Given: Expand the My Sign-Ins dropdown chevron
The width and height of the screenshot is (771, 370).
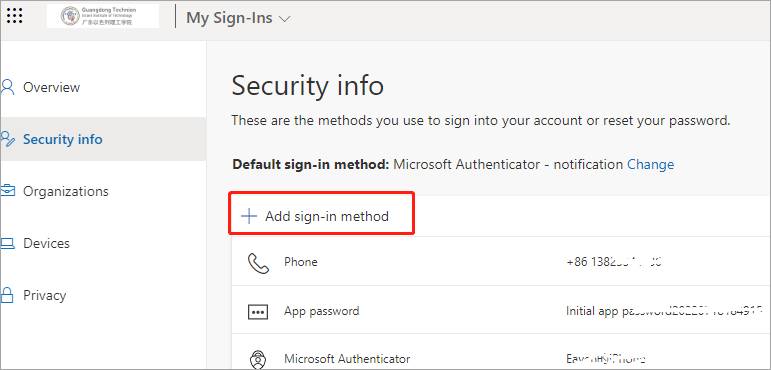Looking at the screenshot, I should coord(285,19).
